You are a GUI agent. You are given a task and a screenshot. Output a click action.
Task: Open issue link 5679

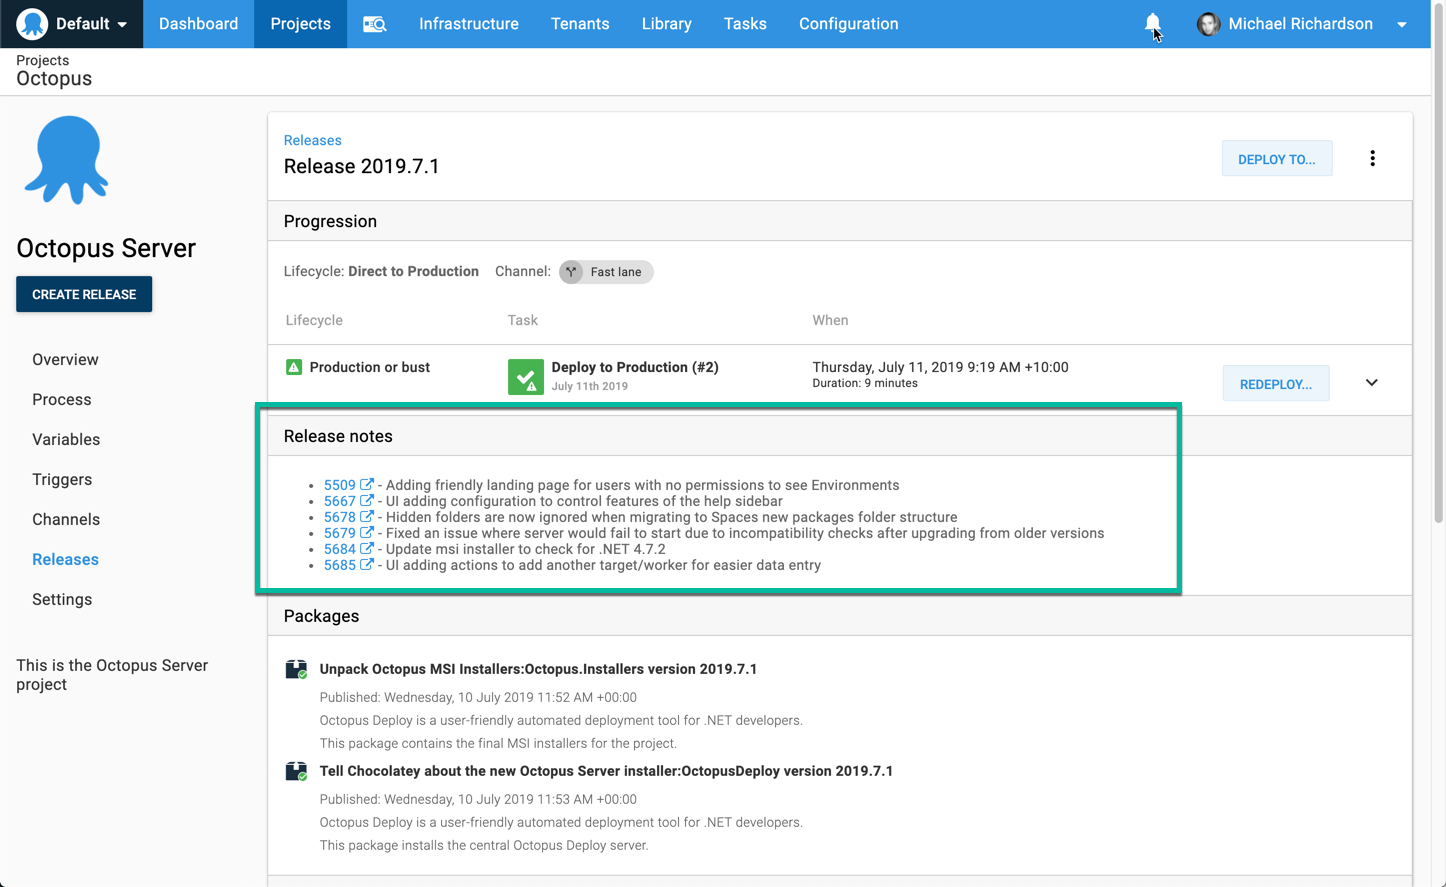click(x=340, y=533)
